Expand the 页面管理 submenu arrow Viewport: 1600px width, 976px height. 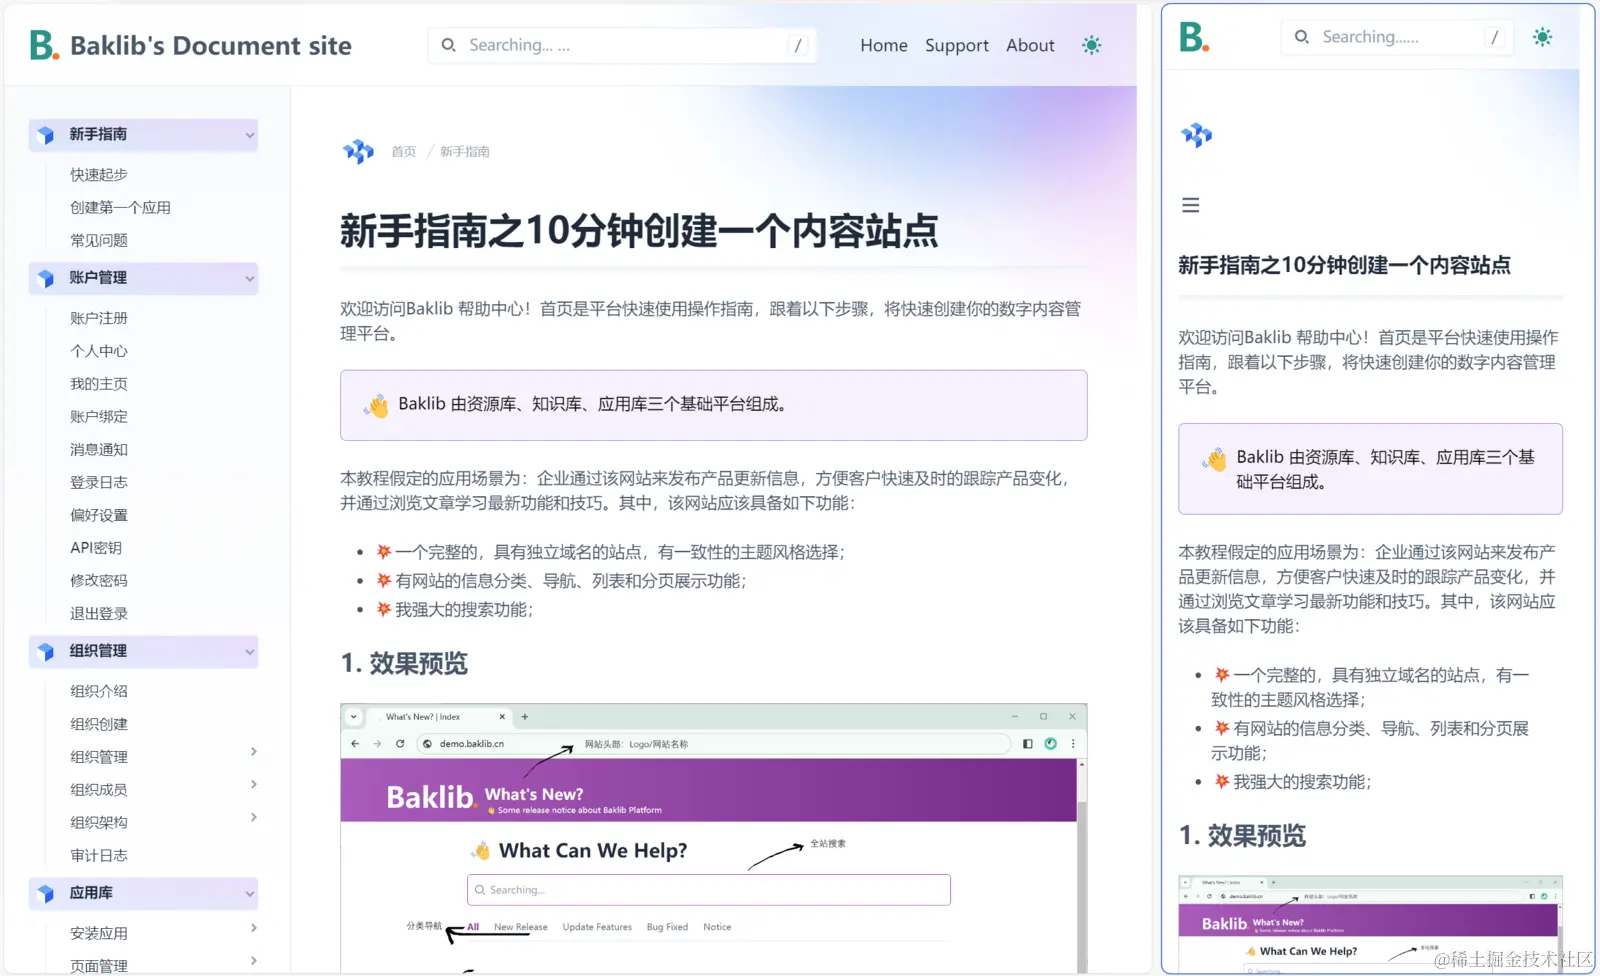coord(254,961)
